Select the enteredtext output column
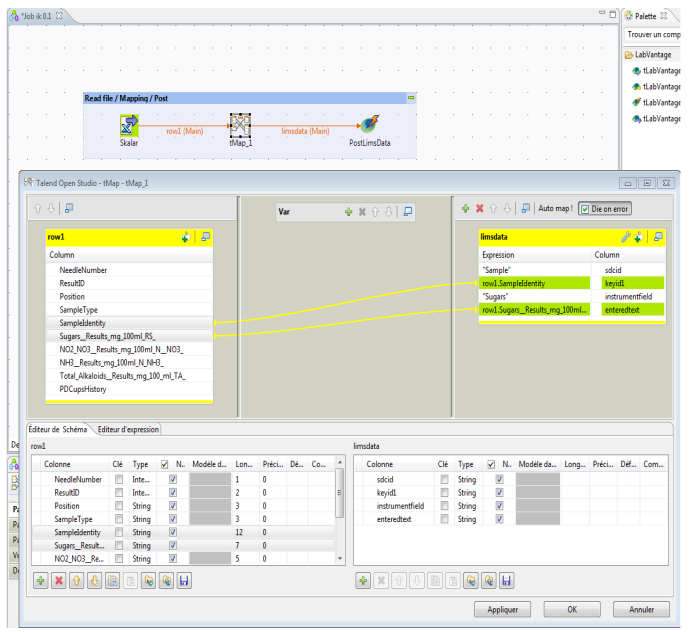 633,310
